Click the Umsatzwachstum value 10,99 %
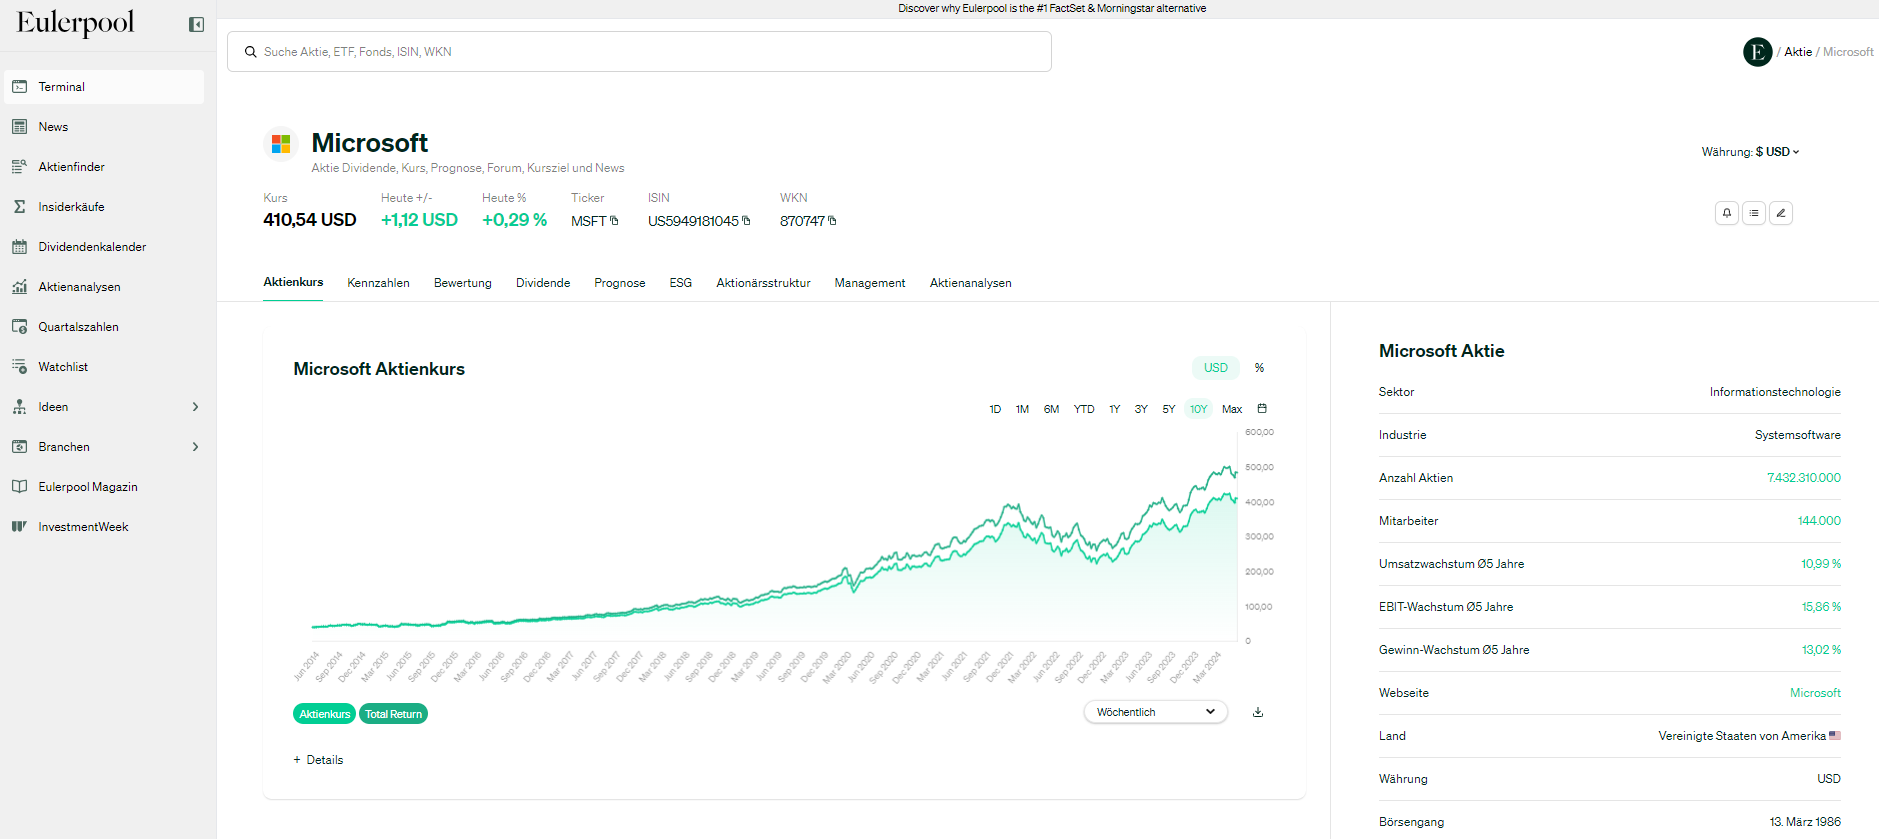 pyautogui.click(x=1821, y=564)
